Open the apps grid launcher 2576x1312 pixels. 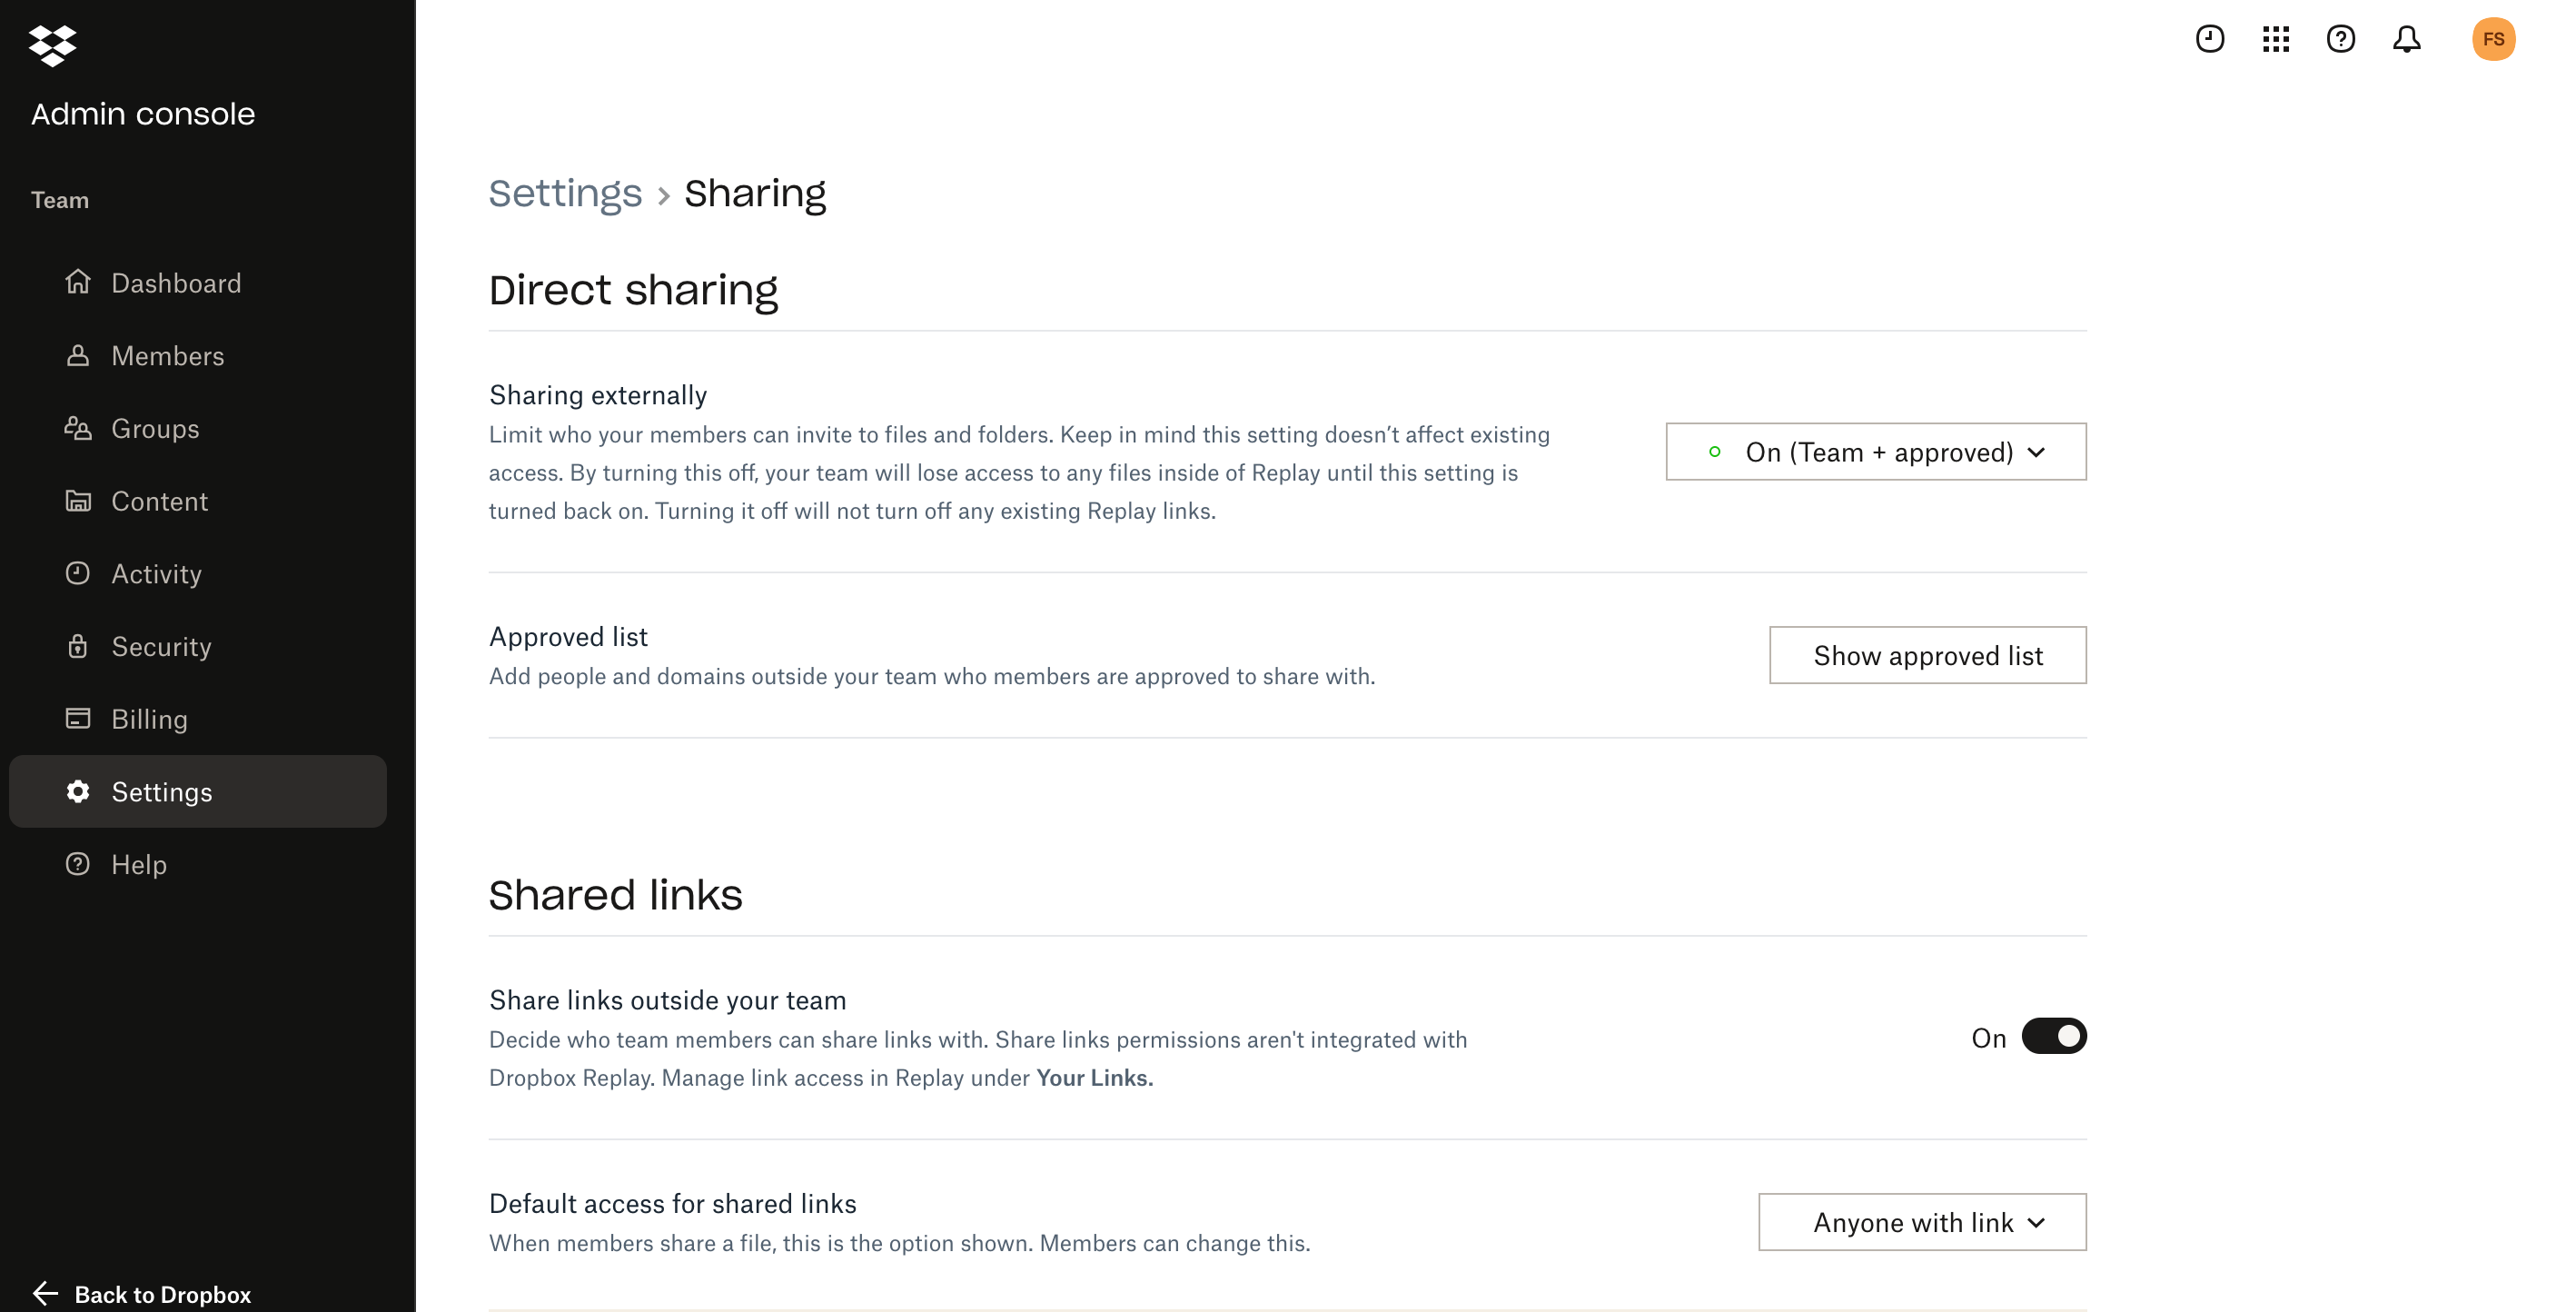(2275, 39)
